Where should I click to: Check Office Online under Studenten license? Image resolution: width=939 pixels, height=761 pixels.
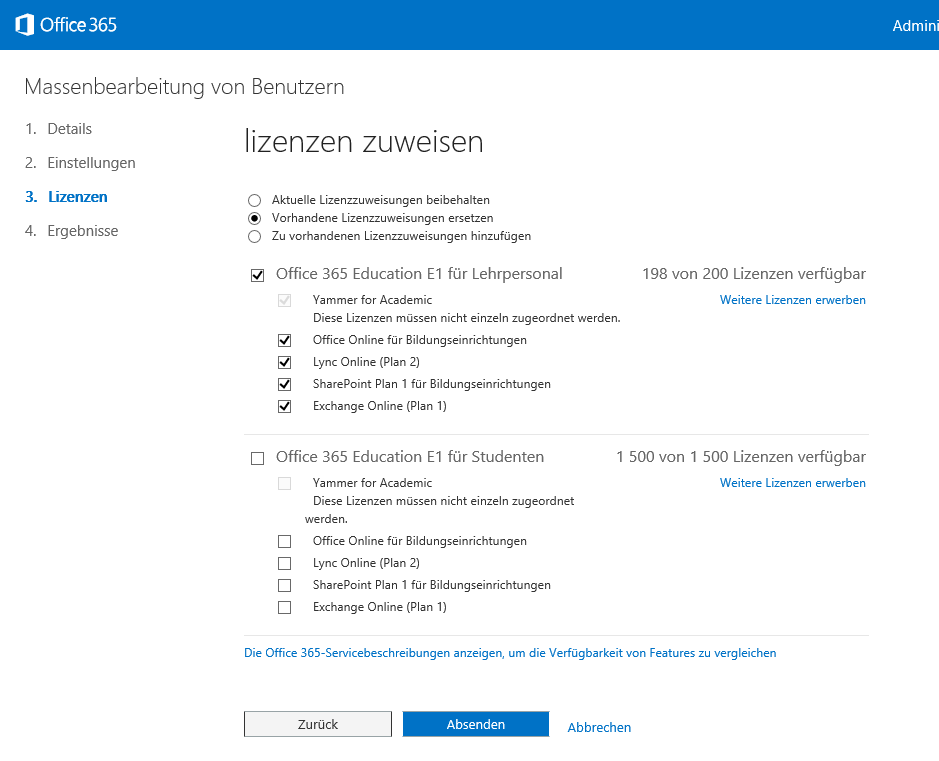coord(285,541)
